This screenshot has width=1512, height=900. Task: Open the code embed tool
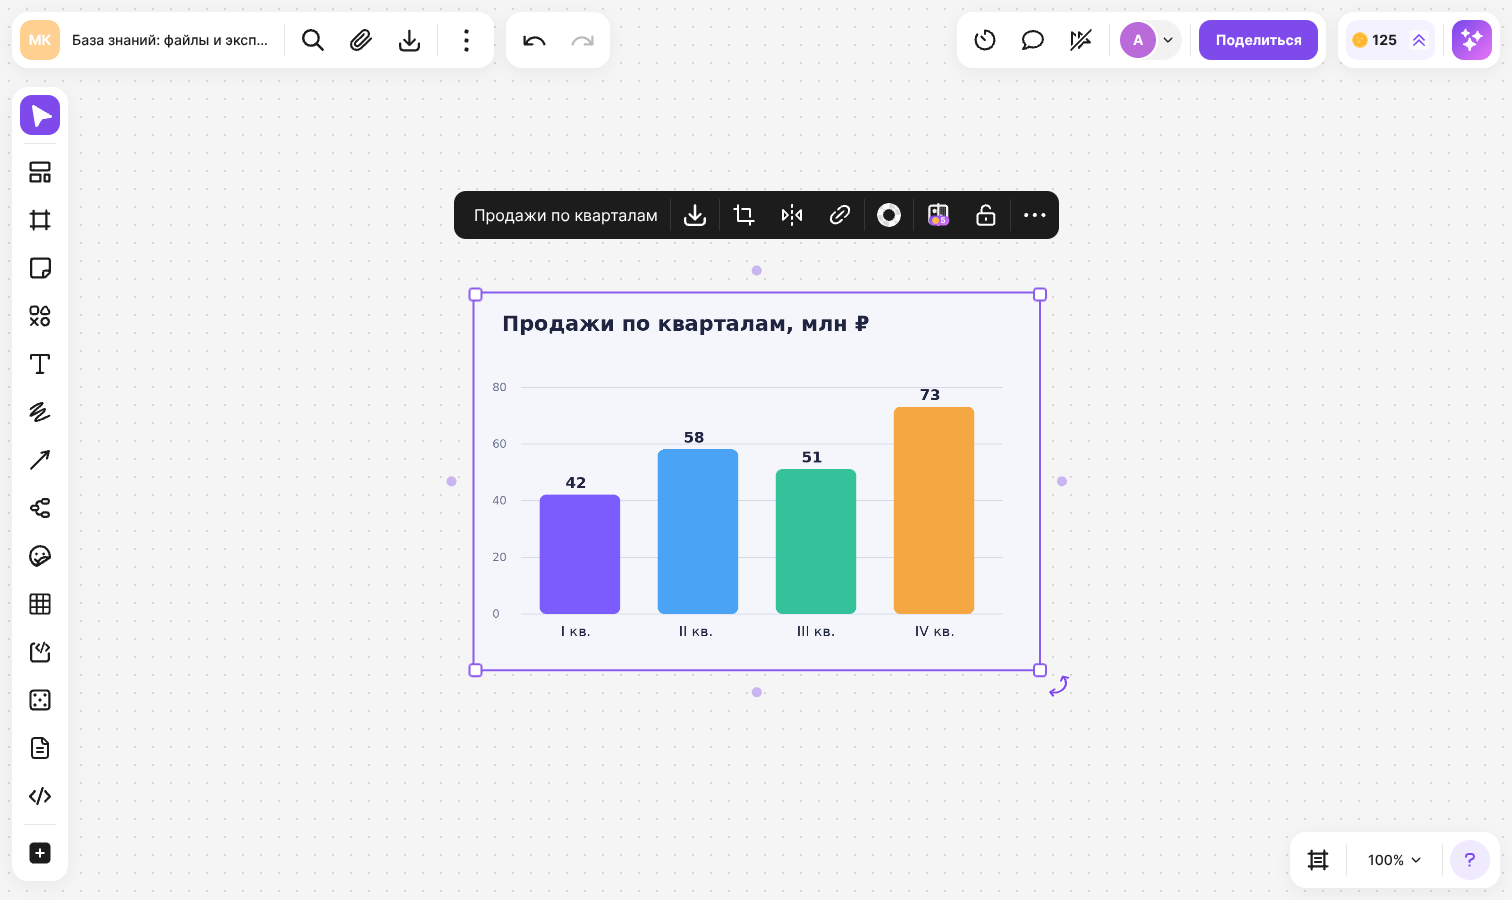tap(40, 796)
